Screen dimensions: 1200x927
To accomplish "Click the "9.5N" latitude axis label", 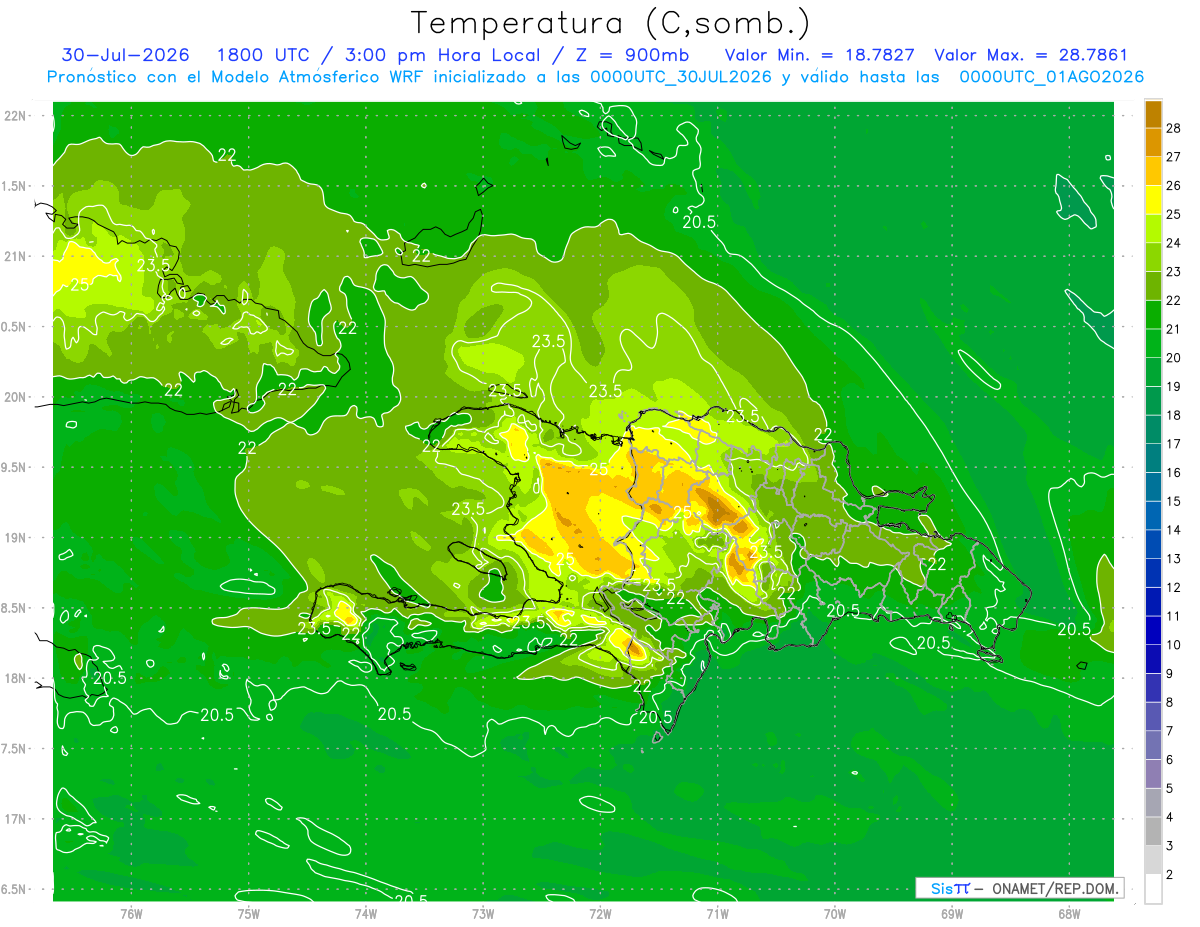I will point(14,467).
